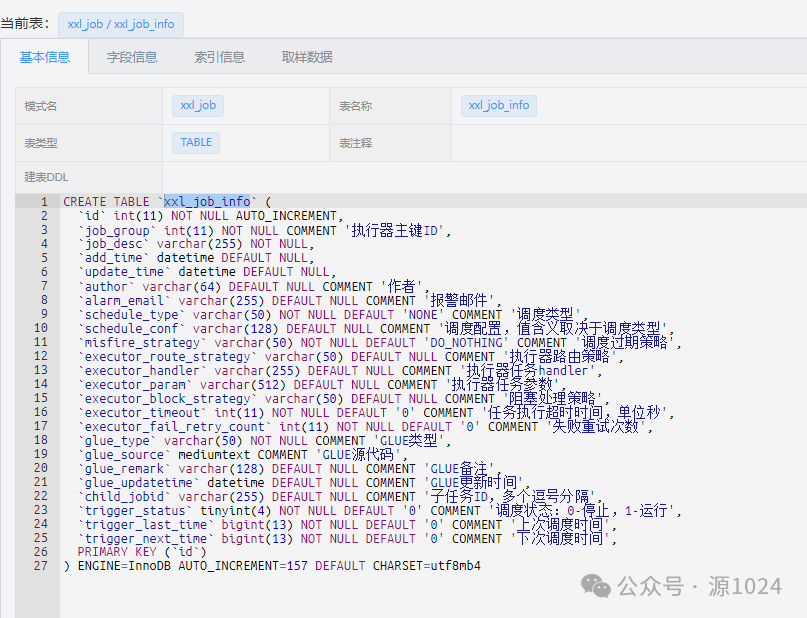This screenshot has height=618, width=807.
Task: Click the 'DO_NOTHING' default value
Action: point(466,342)
